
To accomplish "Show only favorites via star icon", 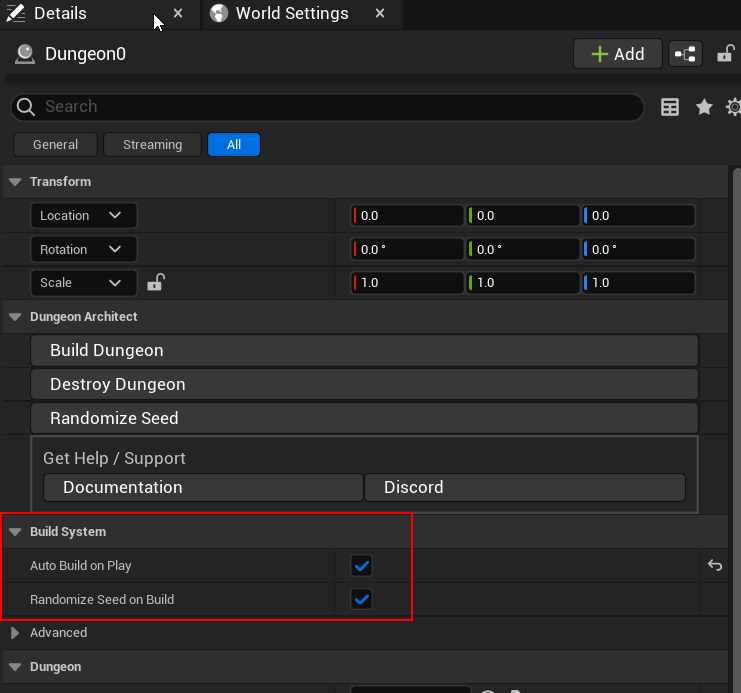I will [x=704, y=107].
